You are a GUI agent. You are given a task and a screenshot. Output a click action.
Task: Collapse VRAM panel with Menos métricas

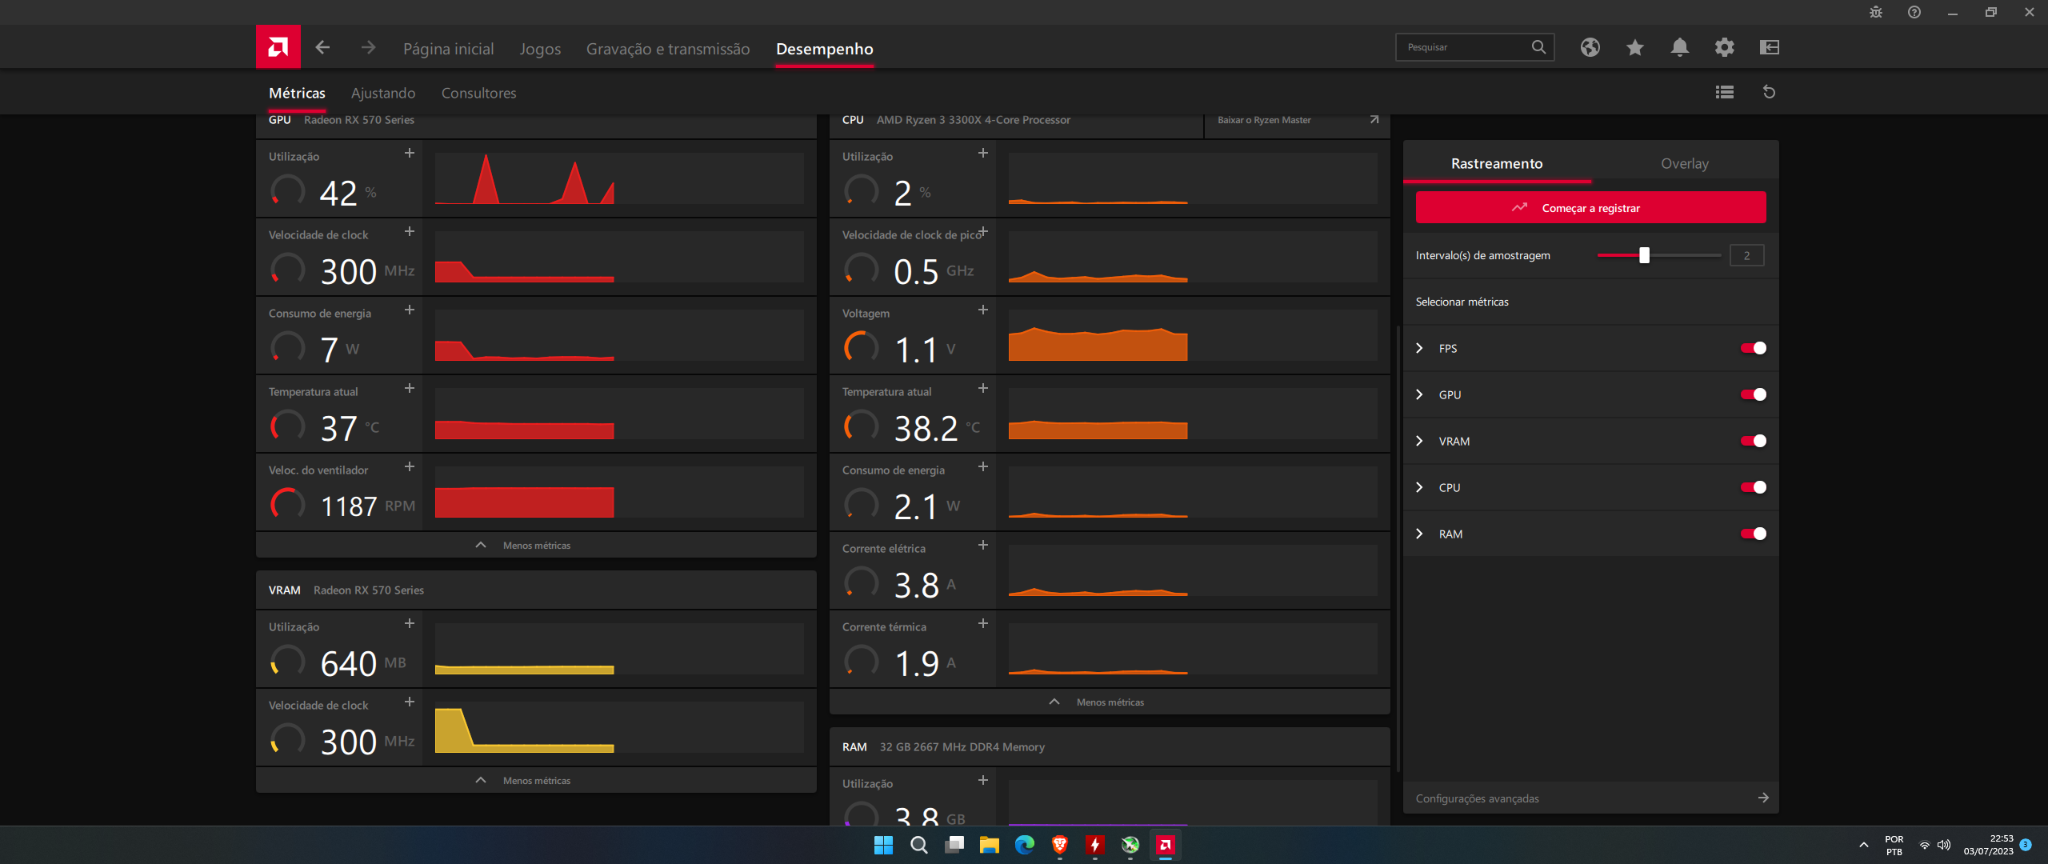click(536, 780)
